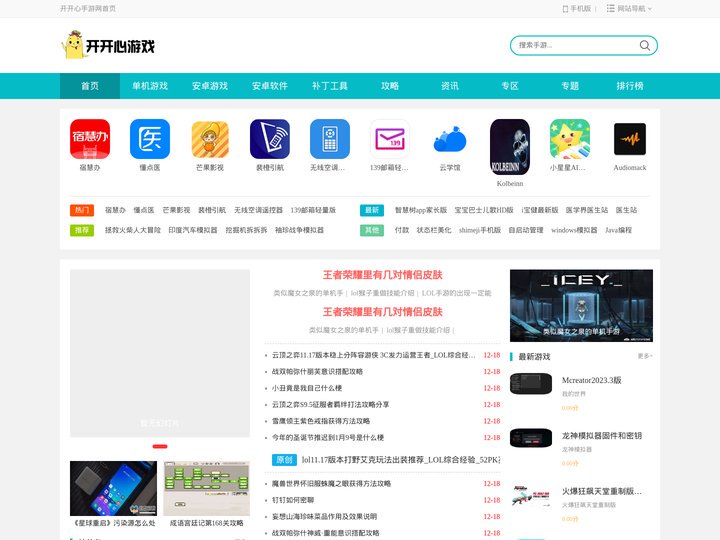Viewport: 720px width, 540px height.
Task: Open the 装橙引航 app icon
Action: [270, 139]
